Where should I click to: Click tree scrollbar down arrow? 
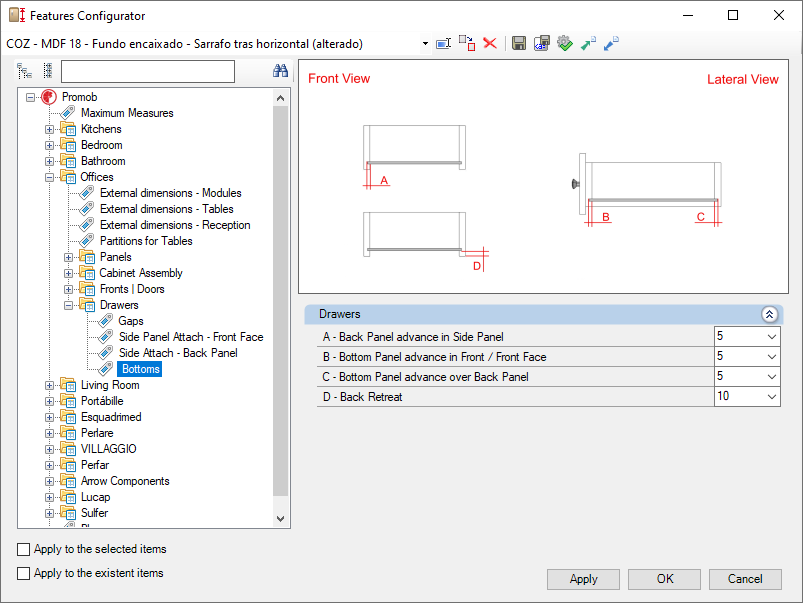coord(280,518)
